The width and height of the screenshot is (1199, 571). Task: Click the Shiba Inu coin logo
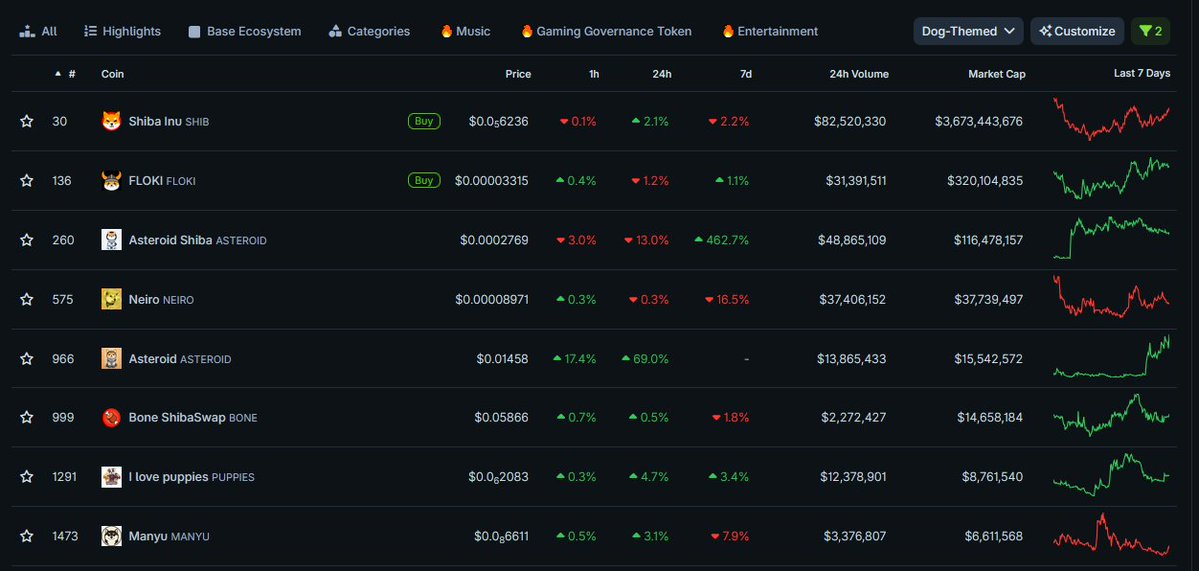point(112,121)
